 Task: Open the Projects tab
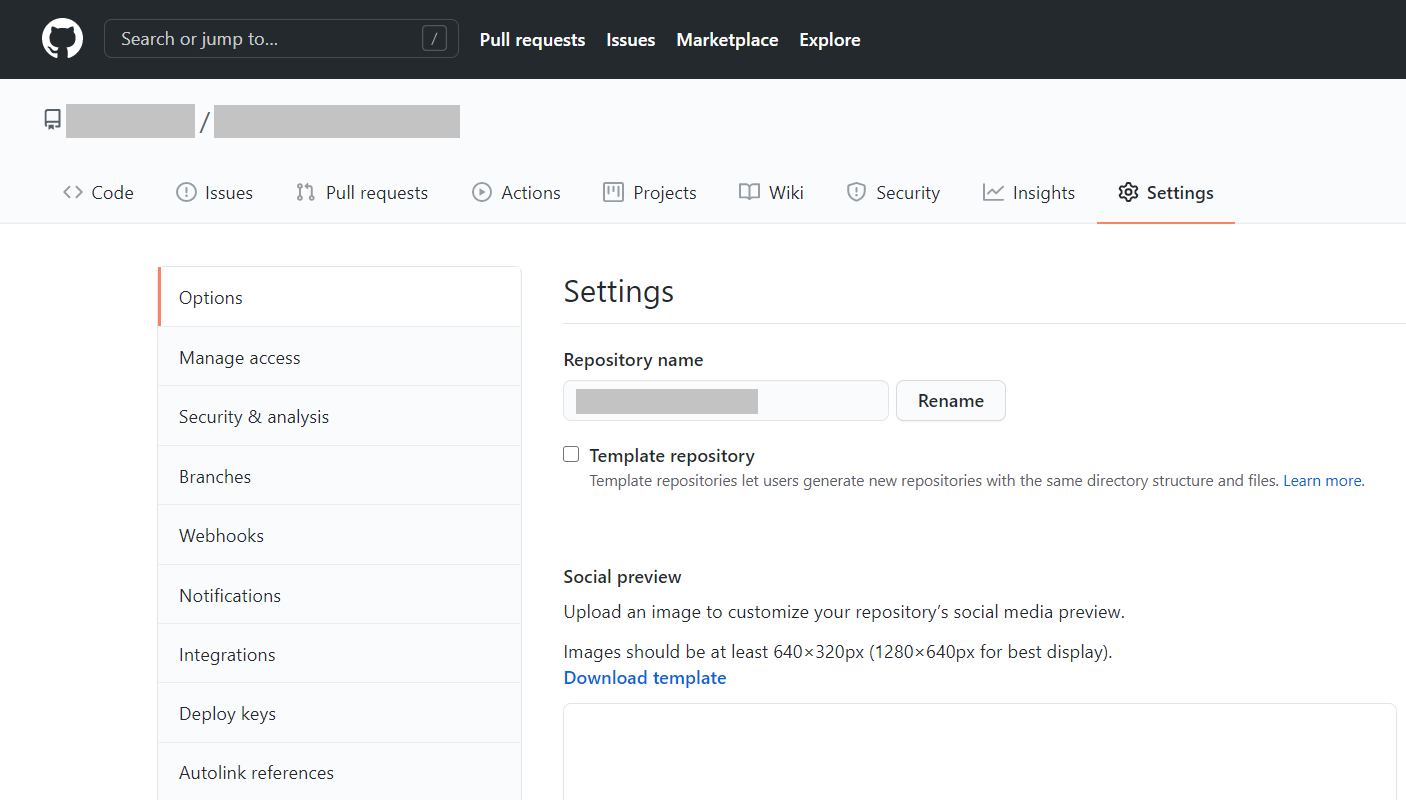coord(650,193)
